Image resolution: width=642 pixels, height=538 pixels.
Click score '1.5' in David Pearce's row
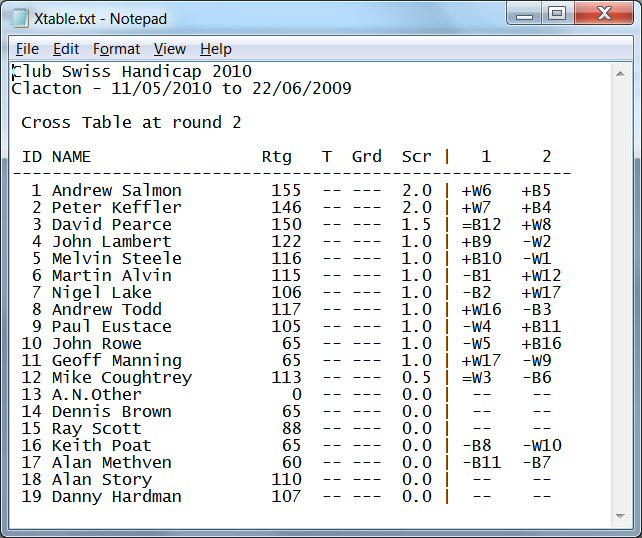(416, 224)
